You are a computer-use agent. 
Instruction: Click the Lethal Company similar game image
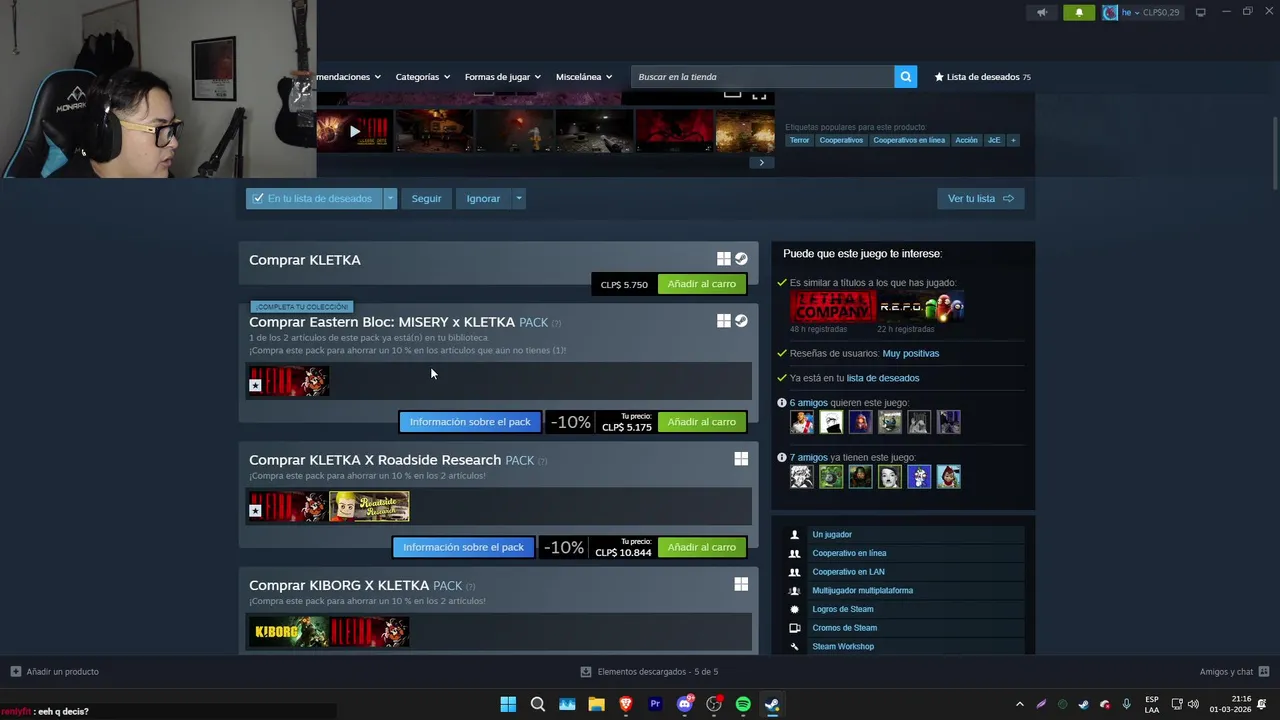(x=832, y=307)
